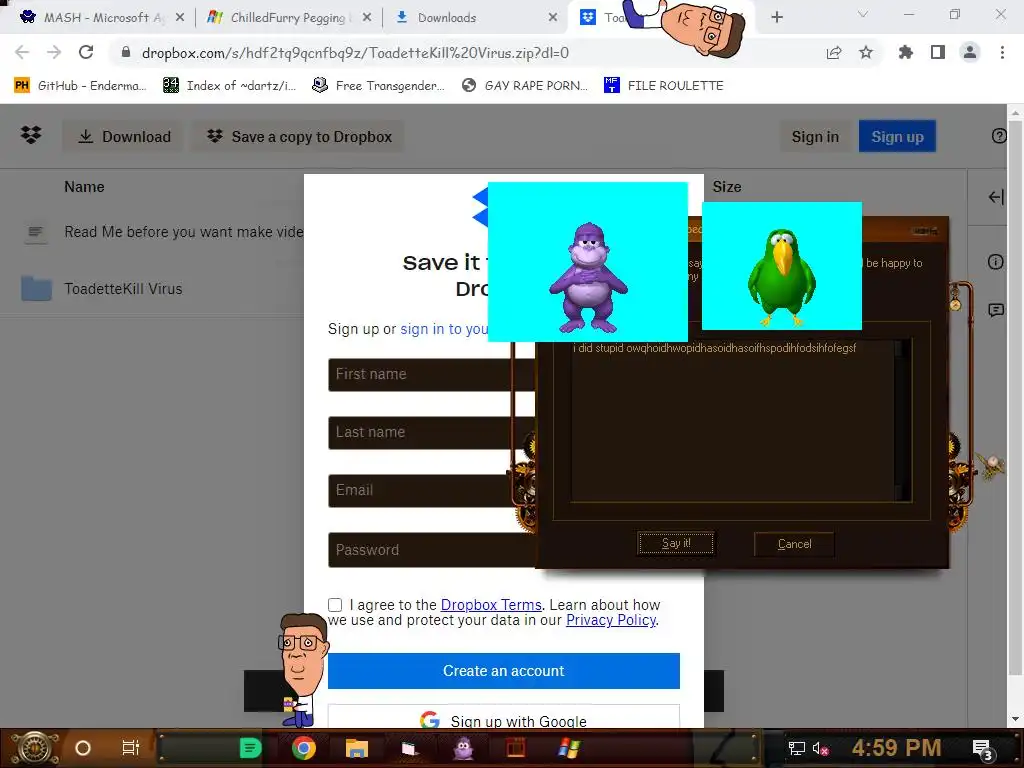Image resolution: width=1024 pixels, height=768 pixels.
Task: Go forward in browser history
Action: 54,52
